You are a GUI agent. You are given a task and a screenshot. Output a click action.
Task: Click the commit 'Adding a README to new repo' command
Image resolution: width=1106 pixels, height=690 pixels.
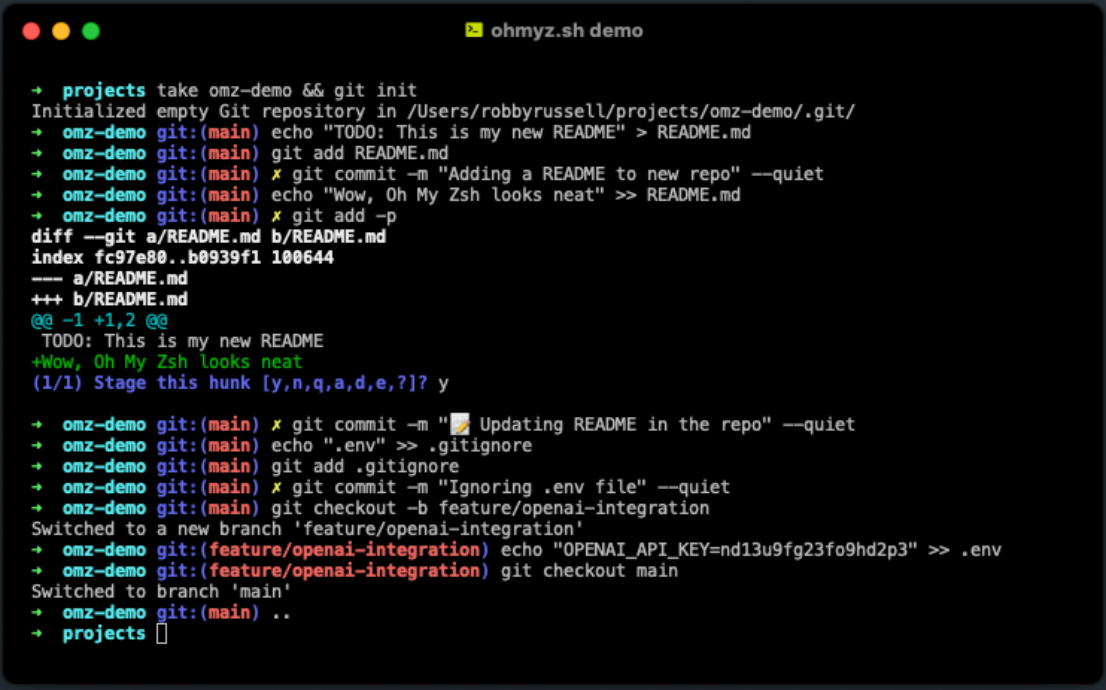click(x=558, y=174)
